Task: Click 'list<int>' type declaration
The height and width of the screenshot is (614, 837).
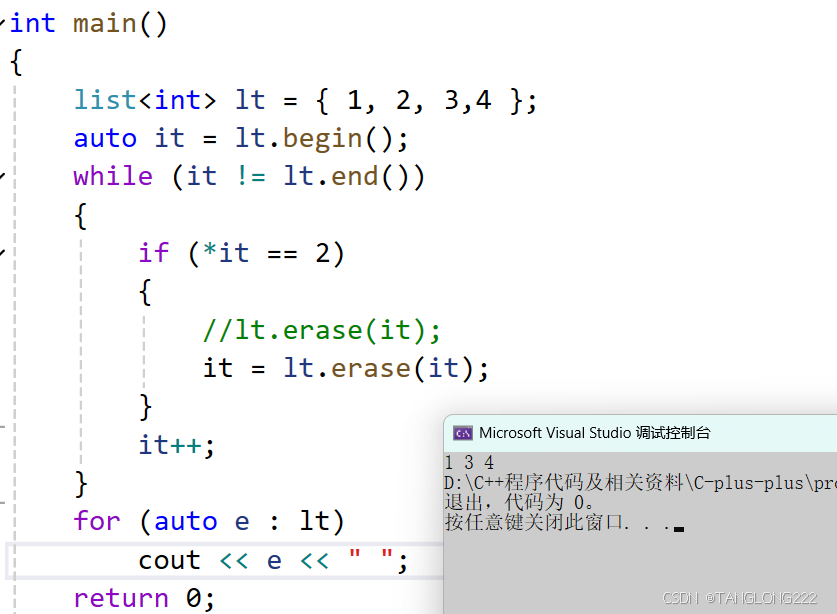Action: (145, 100)
